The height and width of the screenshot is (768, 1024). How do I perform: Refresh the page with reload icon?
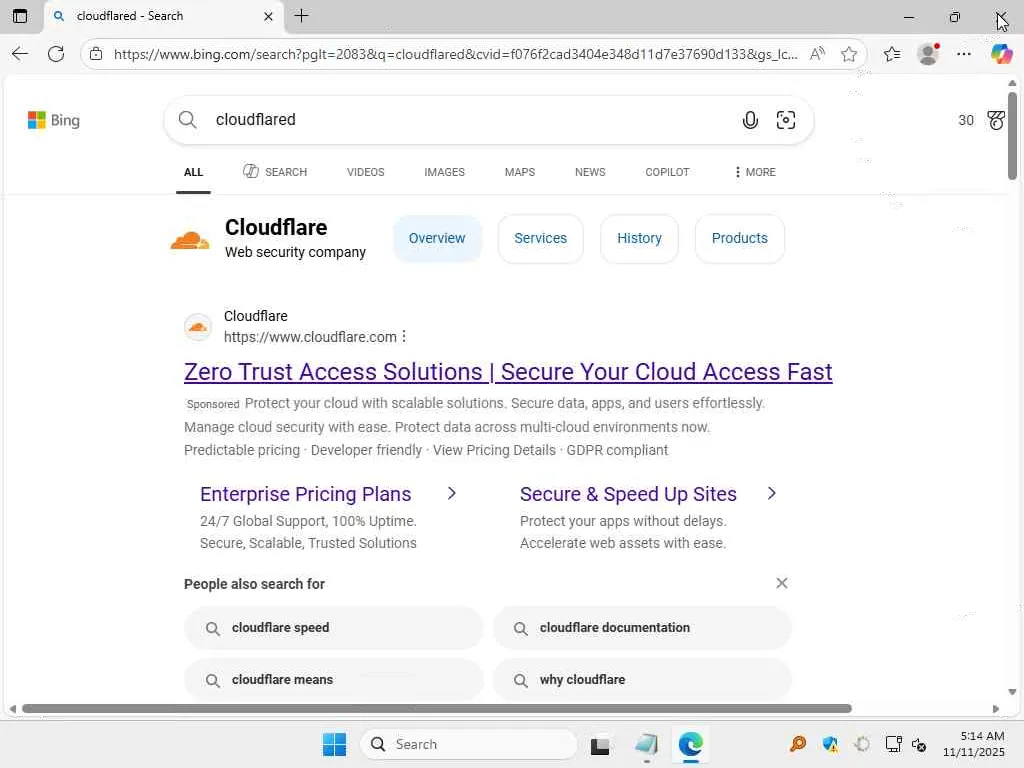coord(56,54)
